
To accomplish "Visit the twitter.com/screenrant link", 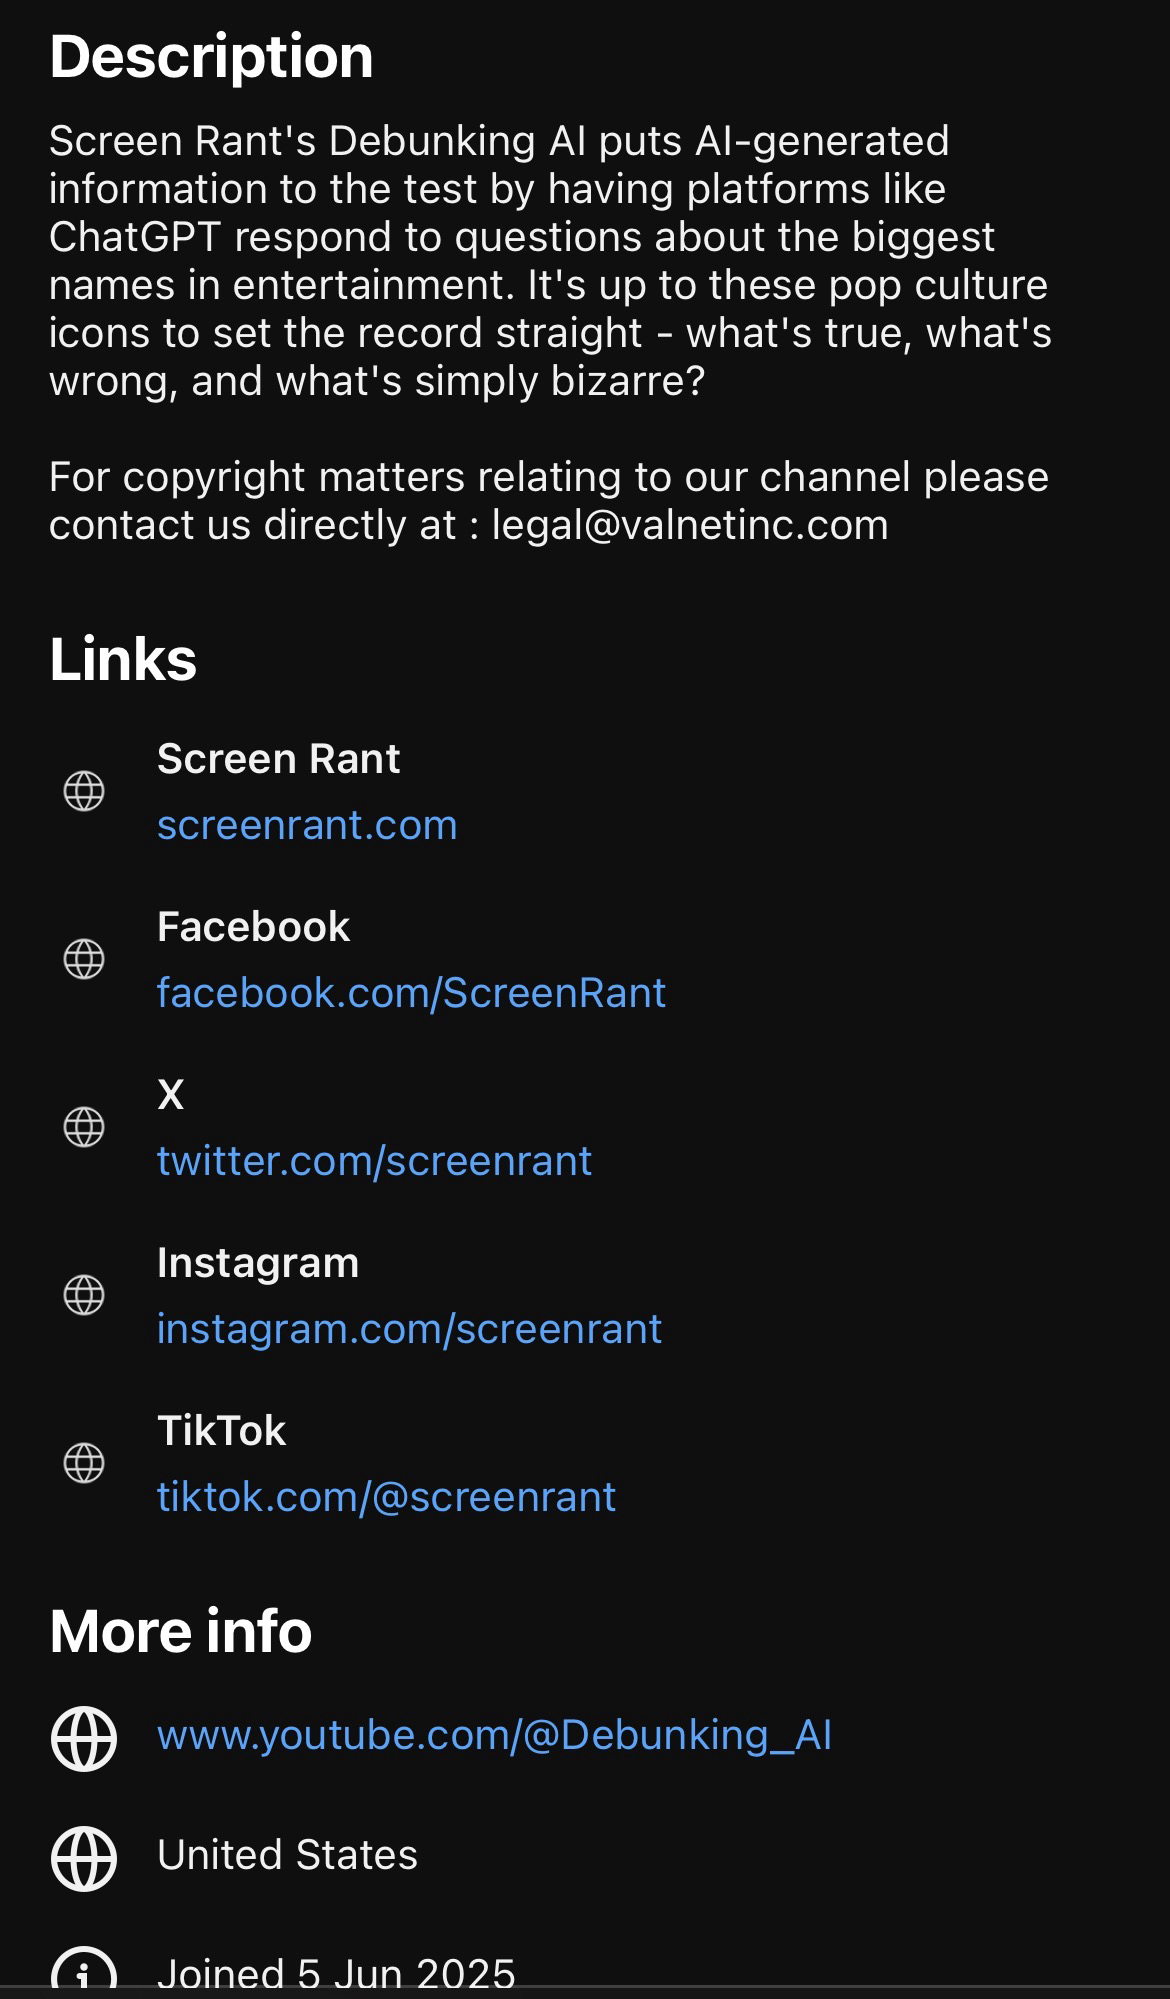I will tap(374, 1161).
